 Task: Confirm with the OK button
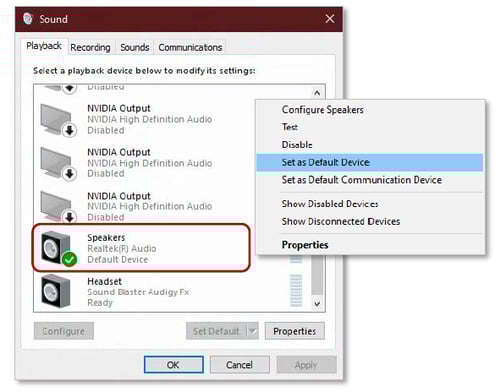tap(174, 365)
